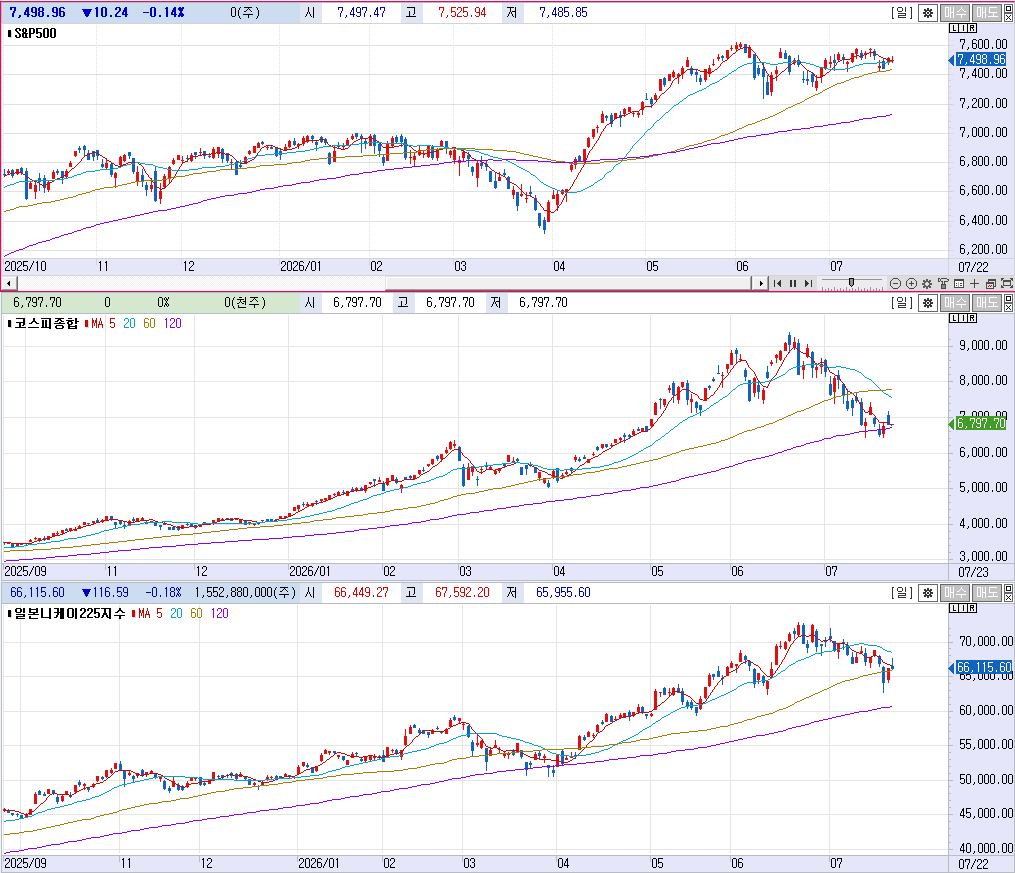Click MA 5 legend on 일본니케이225지수 chart

(148, 613)
